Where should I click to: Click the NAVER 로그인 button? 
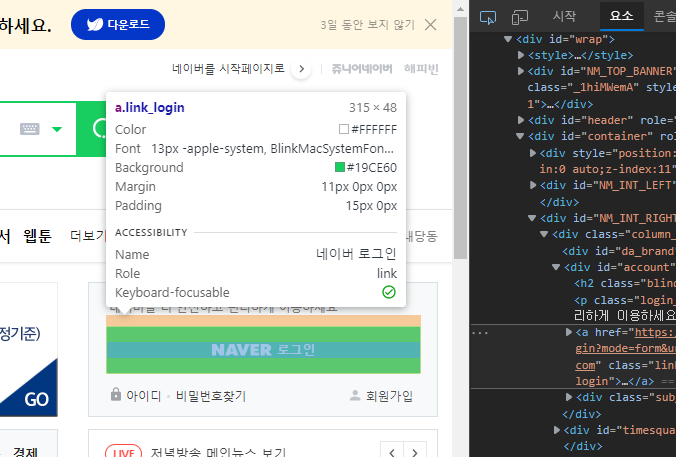pyautogui.click(x=263, y=350)
